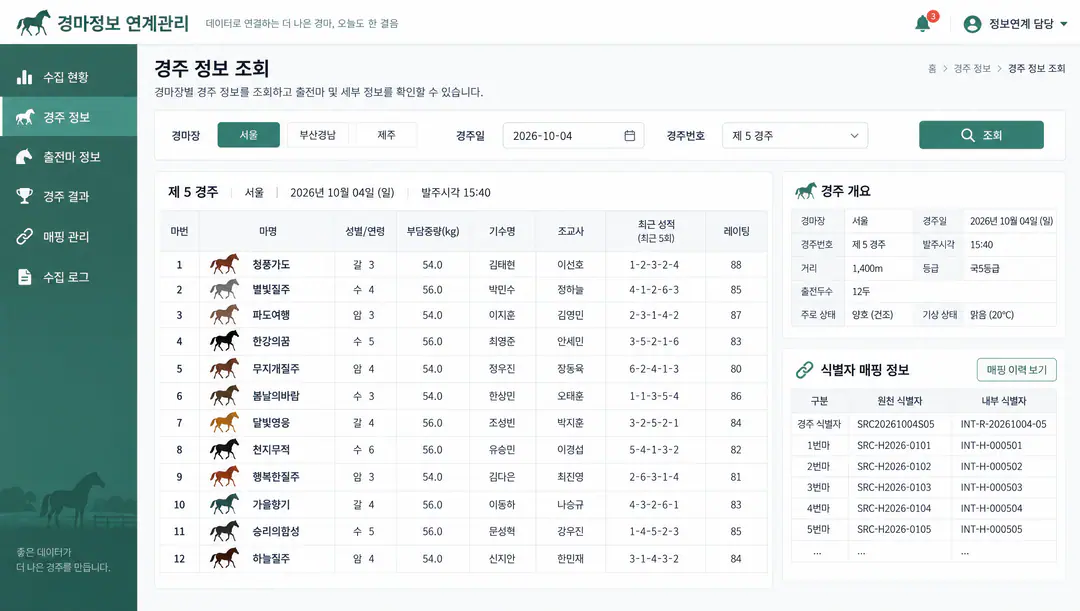
Task: Click the bar chart icon beside 수집 현황
Action: tap(24, 77)
